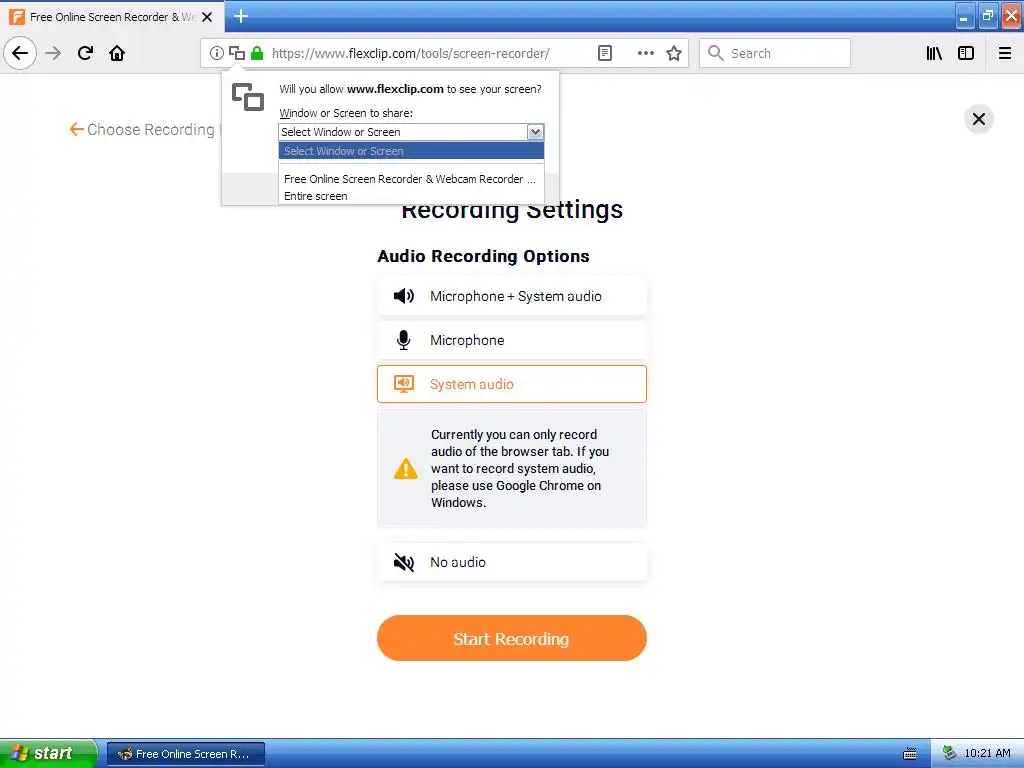Image resolution: width=1024 pixels, height=768 pixels.
Task: Select Microphone audio option
Action: (x=511, y=340)
